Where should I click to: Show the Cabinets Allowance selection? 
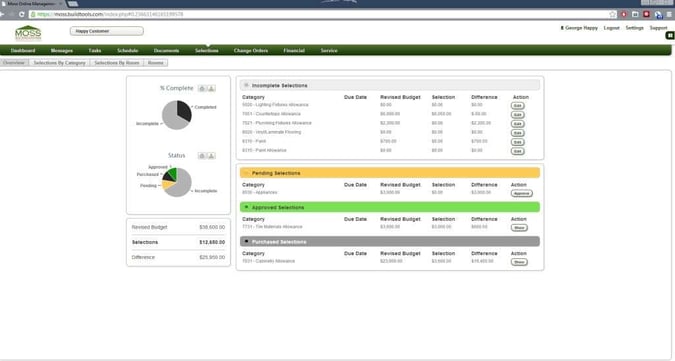[x=519, y=262]
